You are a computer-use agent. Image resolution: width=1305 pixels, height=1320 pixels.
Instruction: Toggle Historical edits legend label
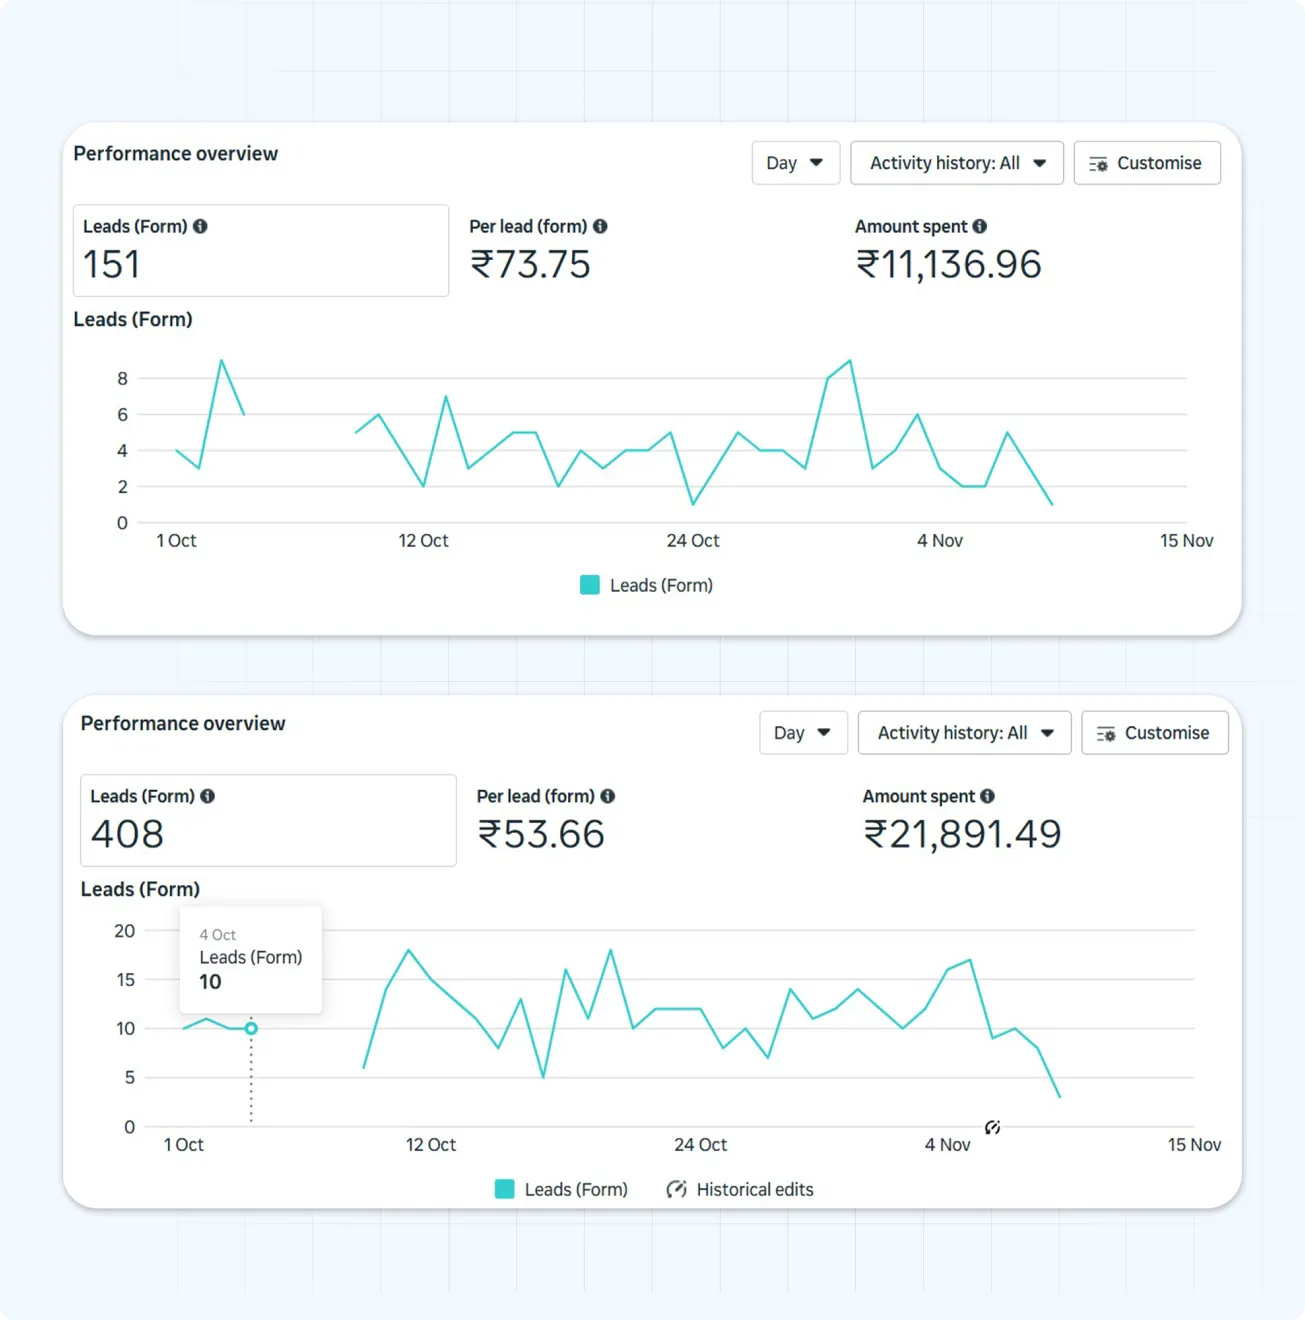(755, 1190)
